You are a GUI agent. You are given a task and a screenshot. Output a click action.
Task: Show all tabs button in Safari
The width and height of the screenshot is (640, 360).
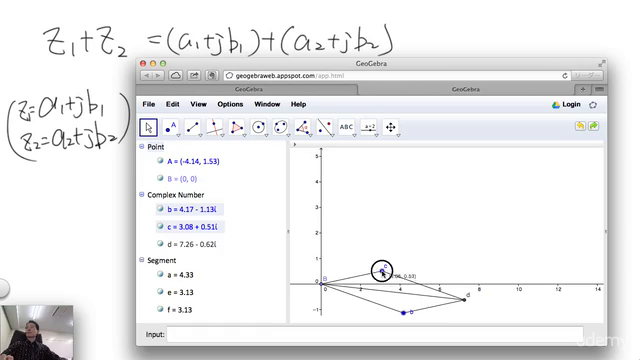599,89
